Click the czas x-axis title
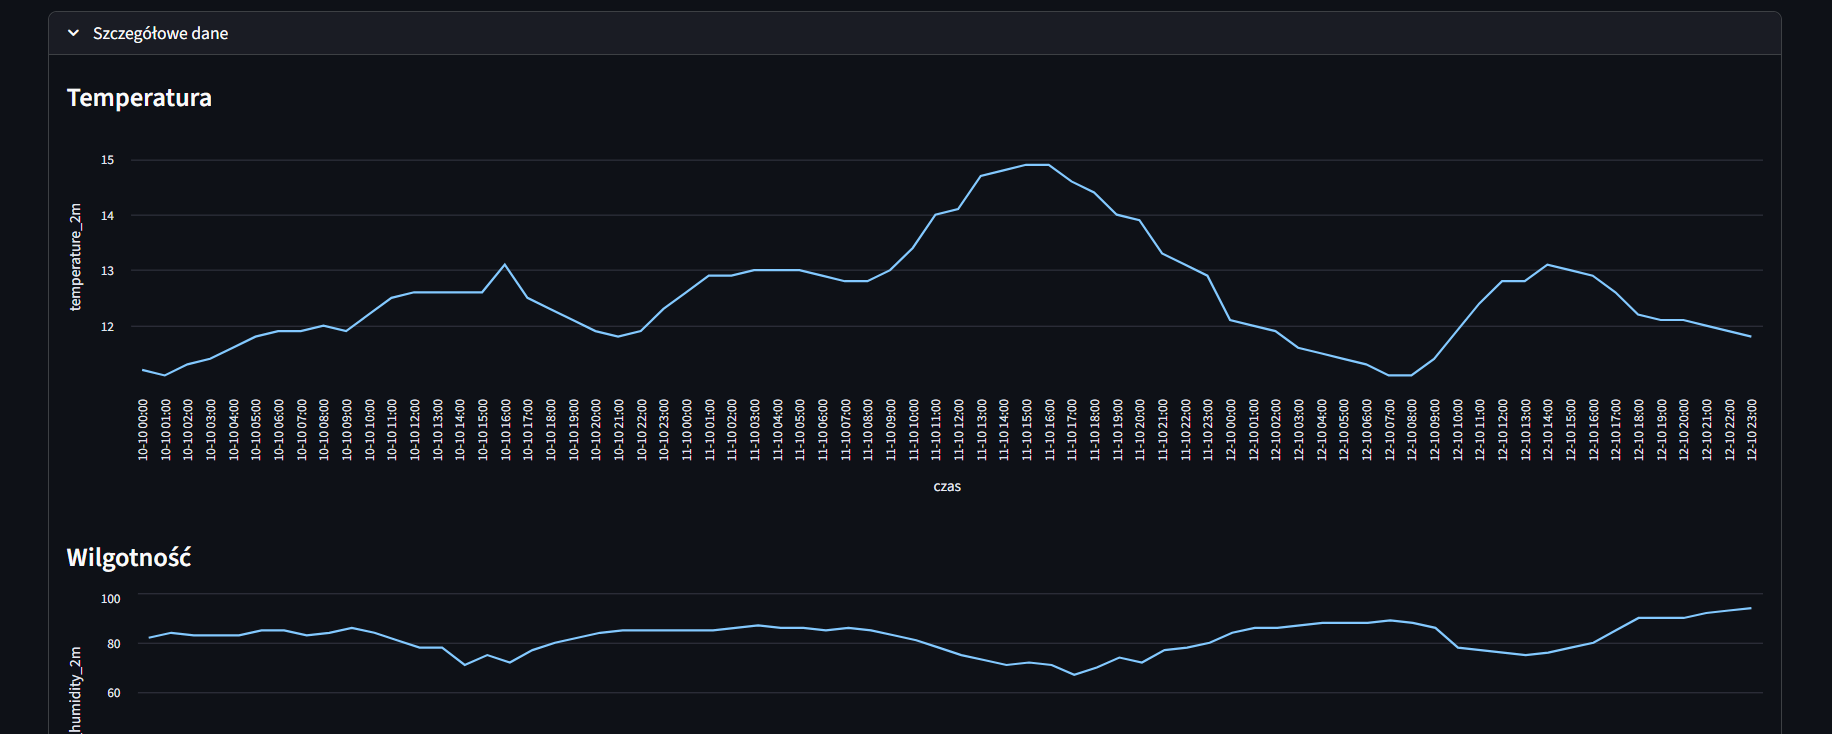Image resolution: width=1832 pixels, height=734 pixels. tap(946, 487)
